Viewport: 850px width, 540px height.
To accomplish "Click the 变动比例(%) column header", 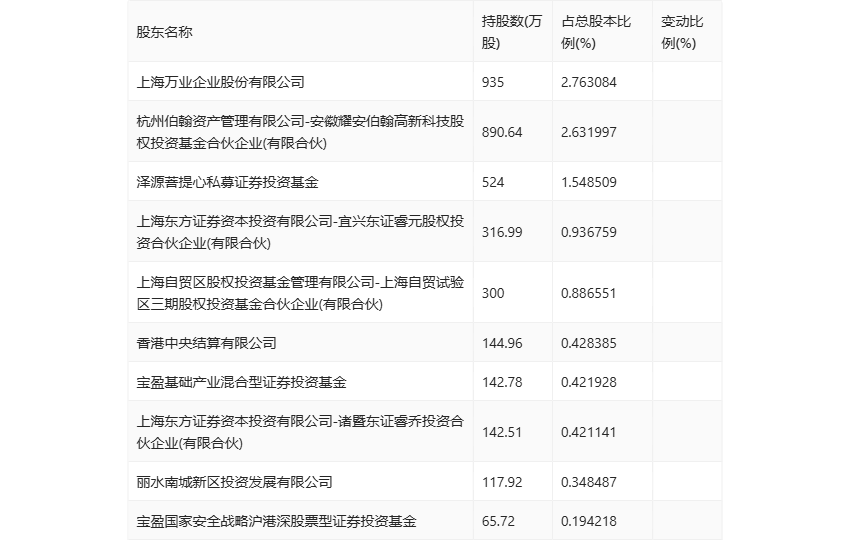I will (x=682, y=33).
